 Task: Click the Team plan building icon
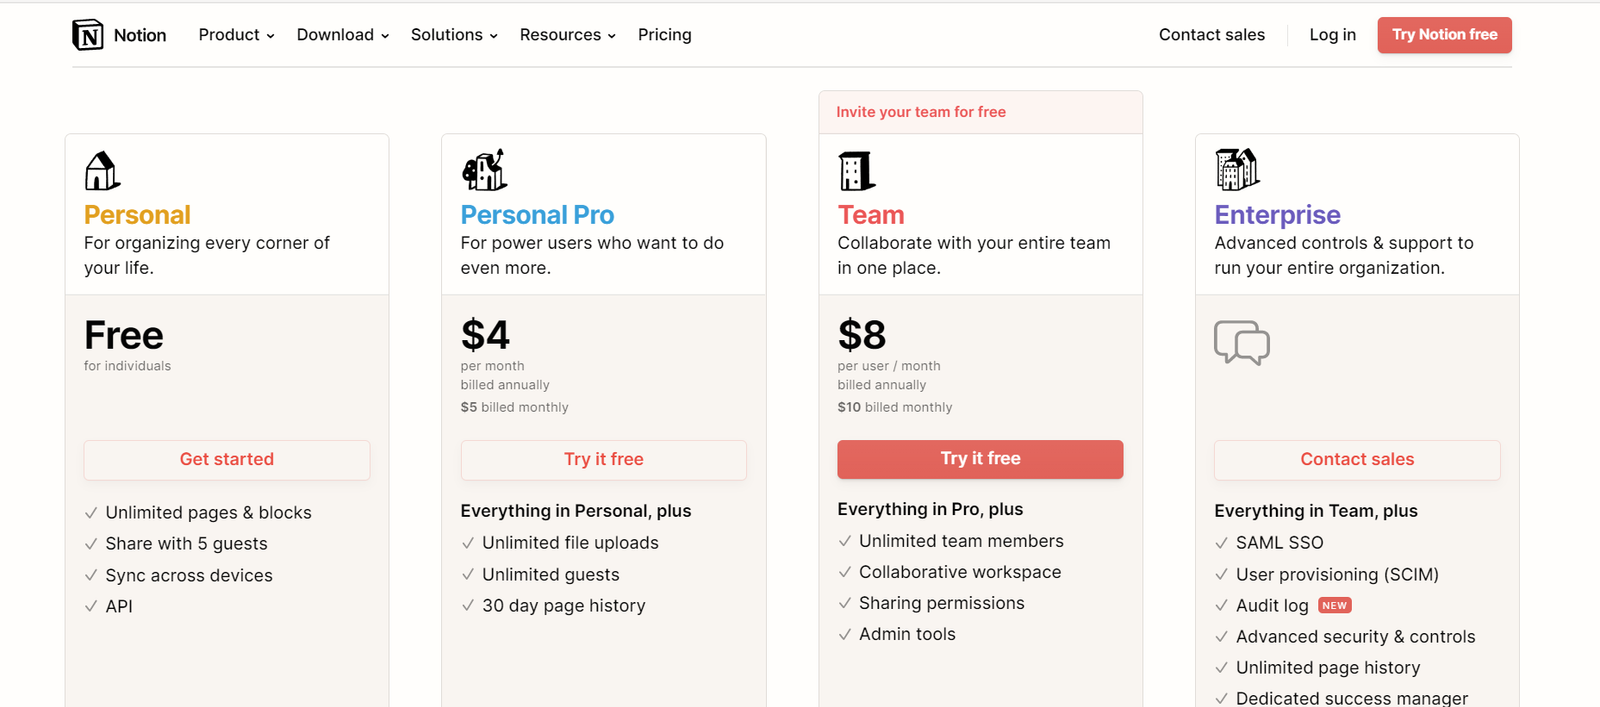857,171
